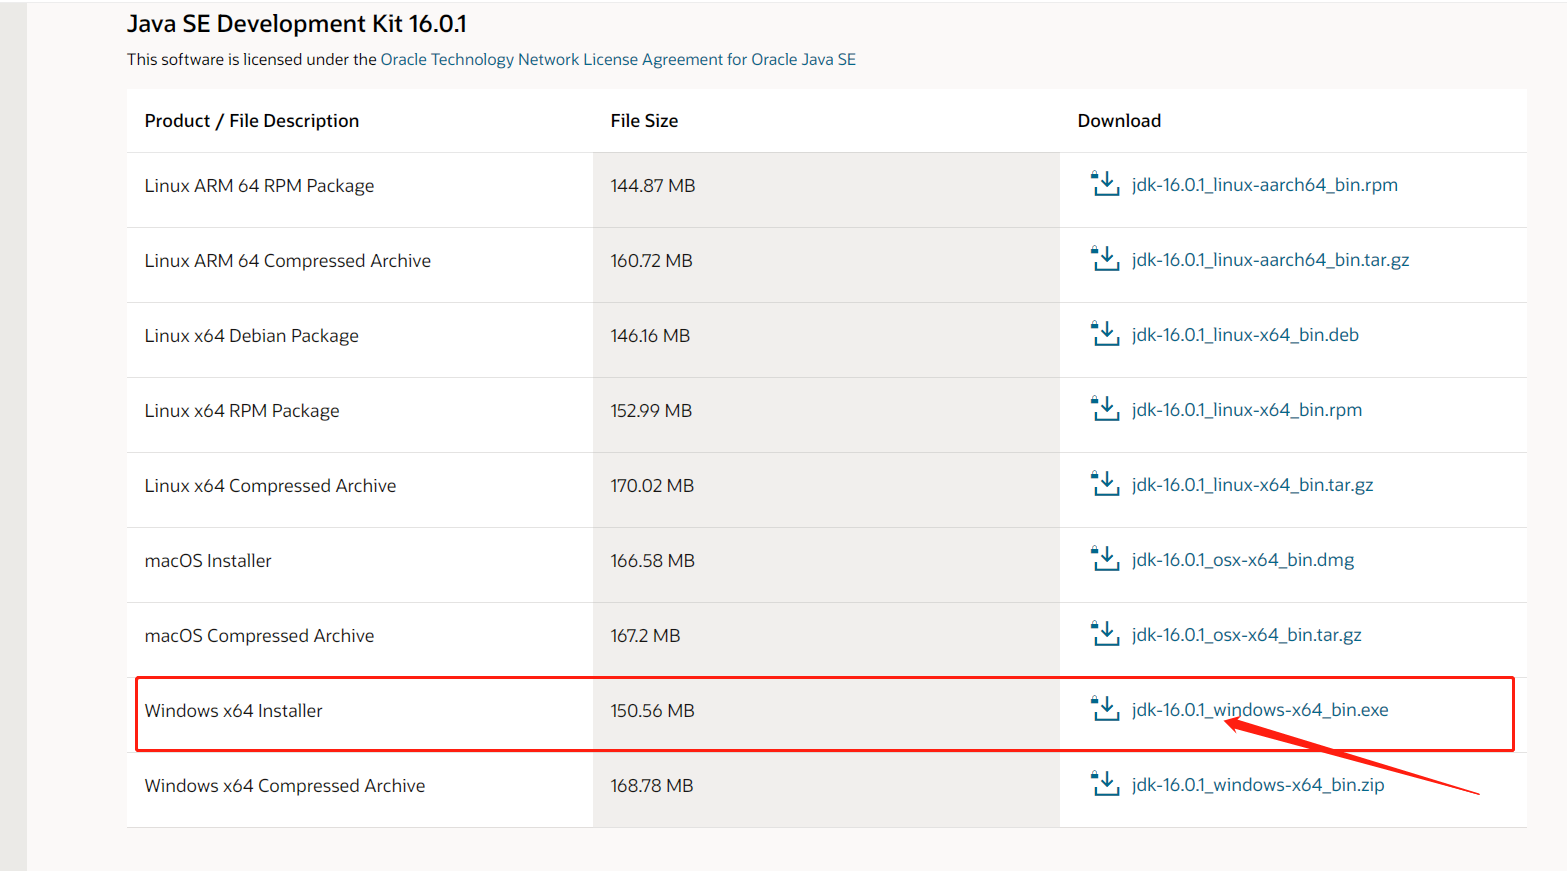Select the macOS Installer text
Image resolution: width=1567 pixels, height=871 pixels.
(208, 561)
